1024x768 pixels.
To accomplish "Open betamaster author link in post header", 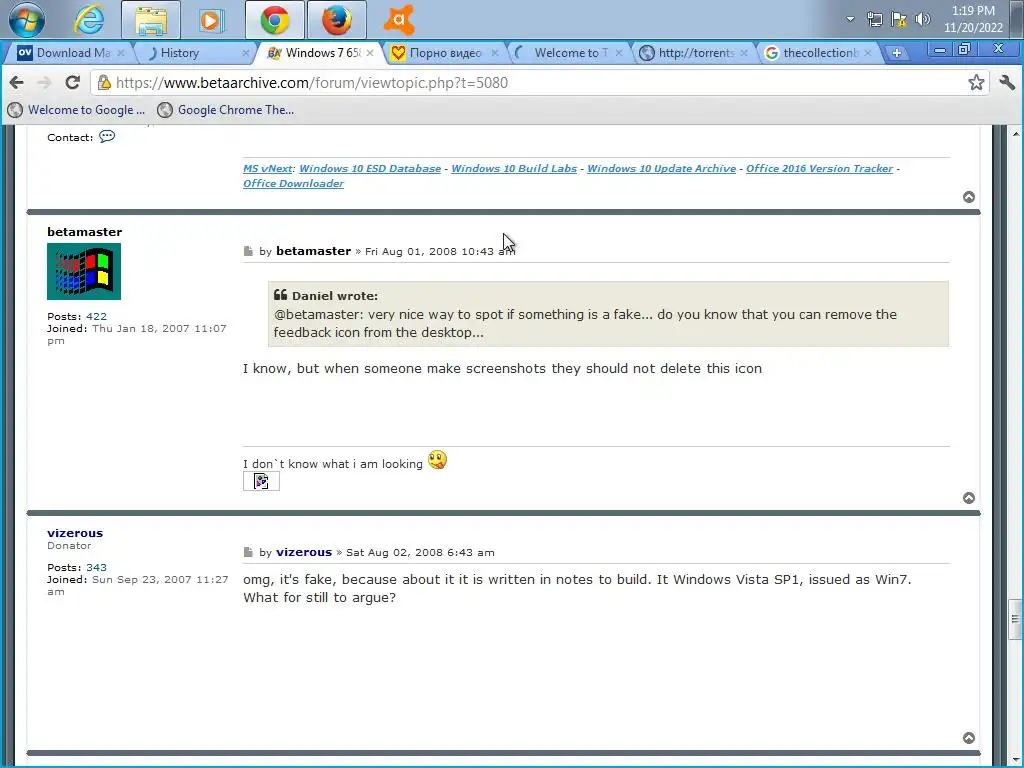I will click(x=313, y=251).
